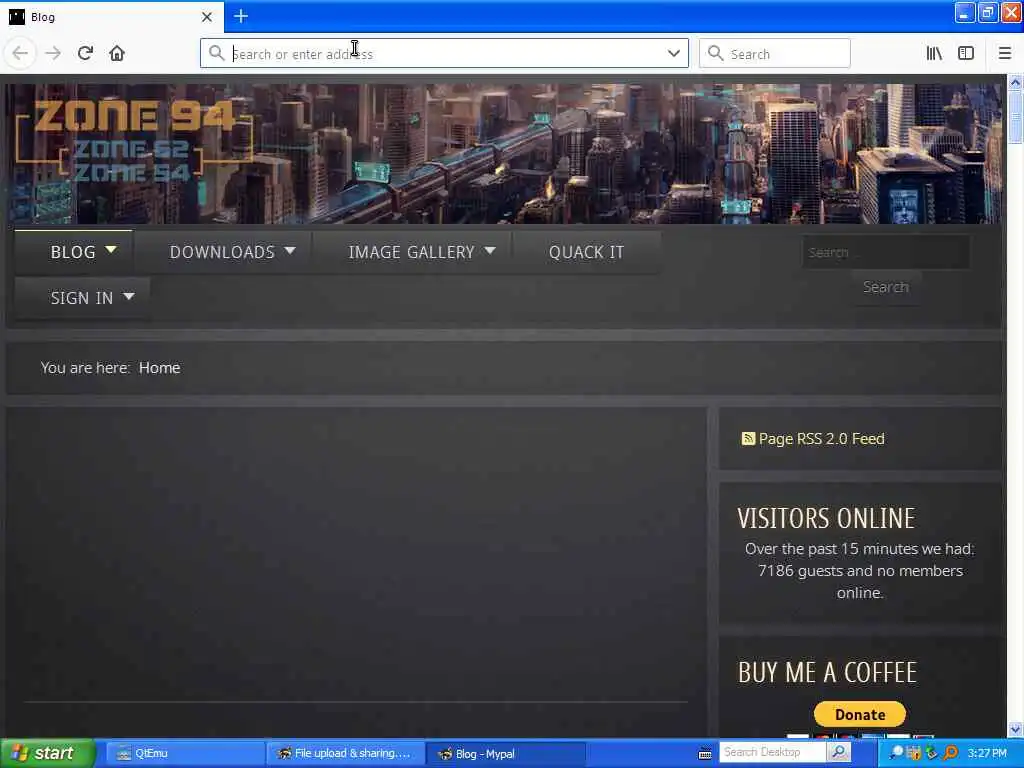Click the first tray icon with magnifier

[x=896, y=753]
